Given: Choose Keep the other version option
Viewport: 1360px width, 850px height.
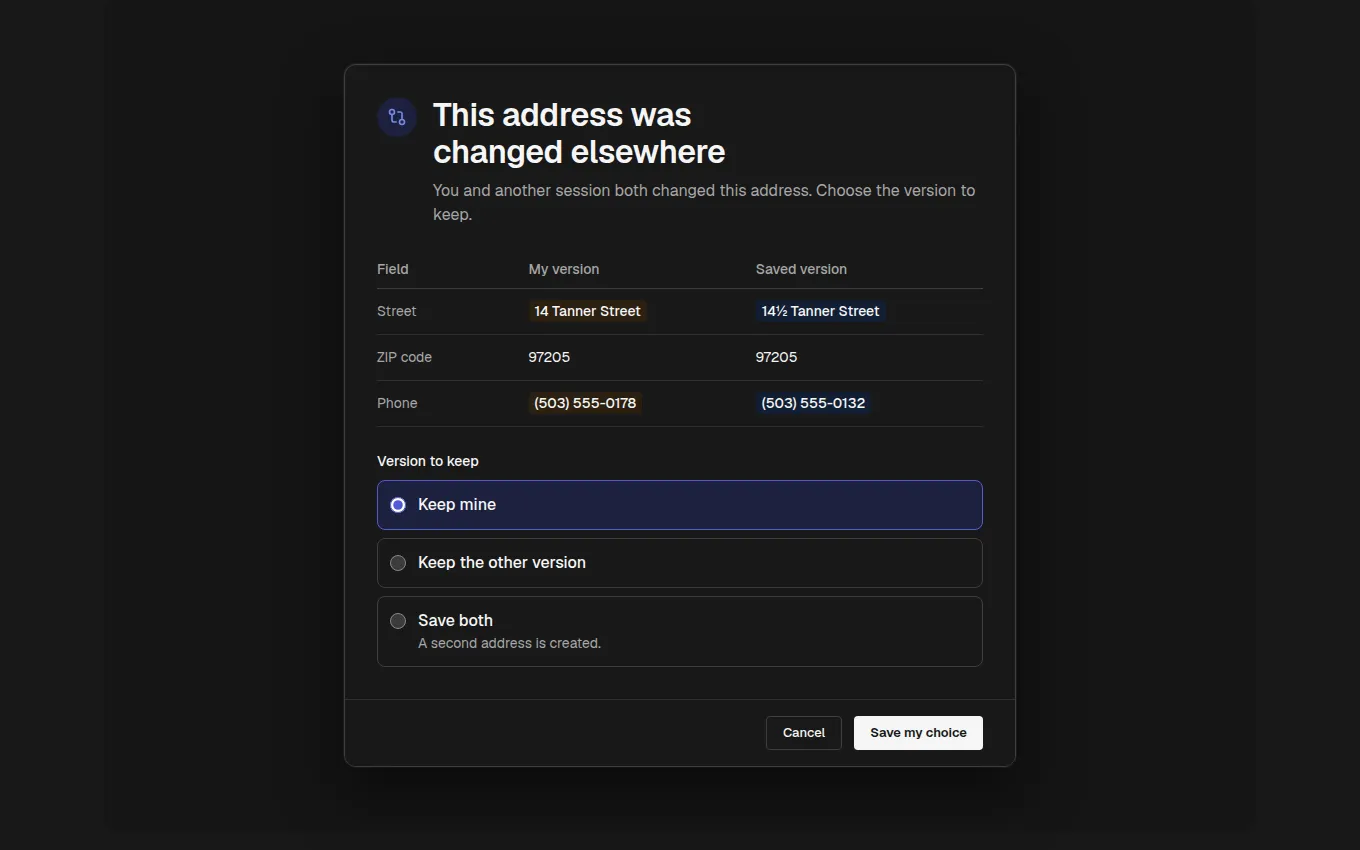Looking at the screenshot, I should point(680,563).
